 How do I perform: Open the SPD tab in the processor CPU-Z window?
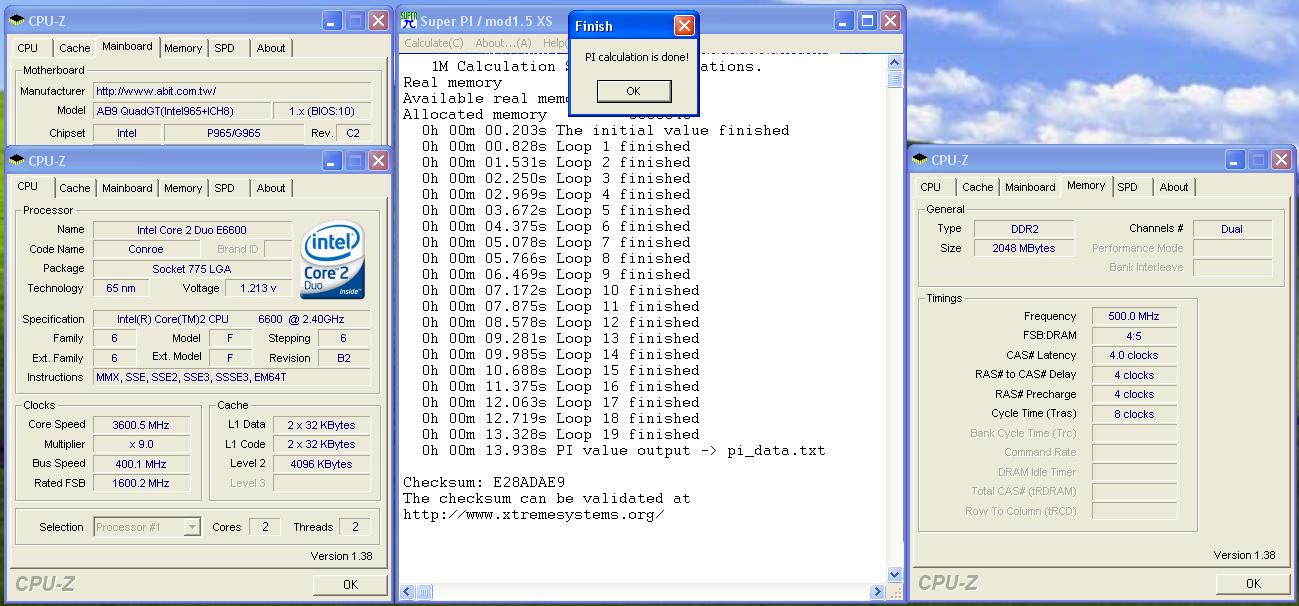pyautogui.click(x=225, y=188)
